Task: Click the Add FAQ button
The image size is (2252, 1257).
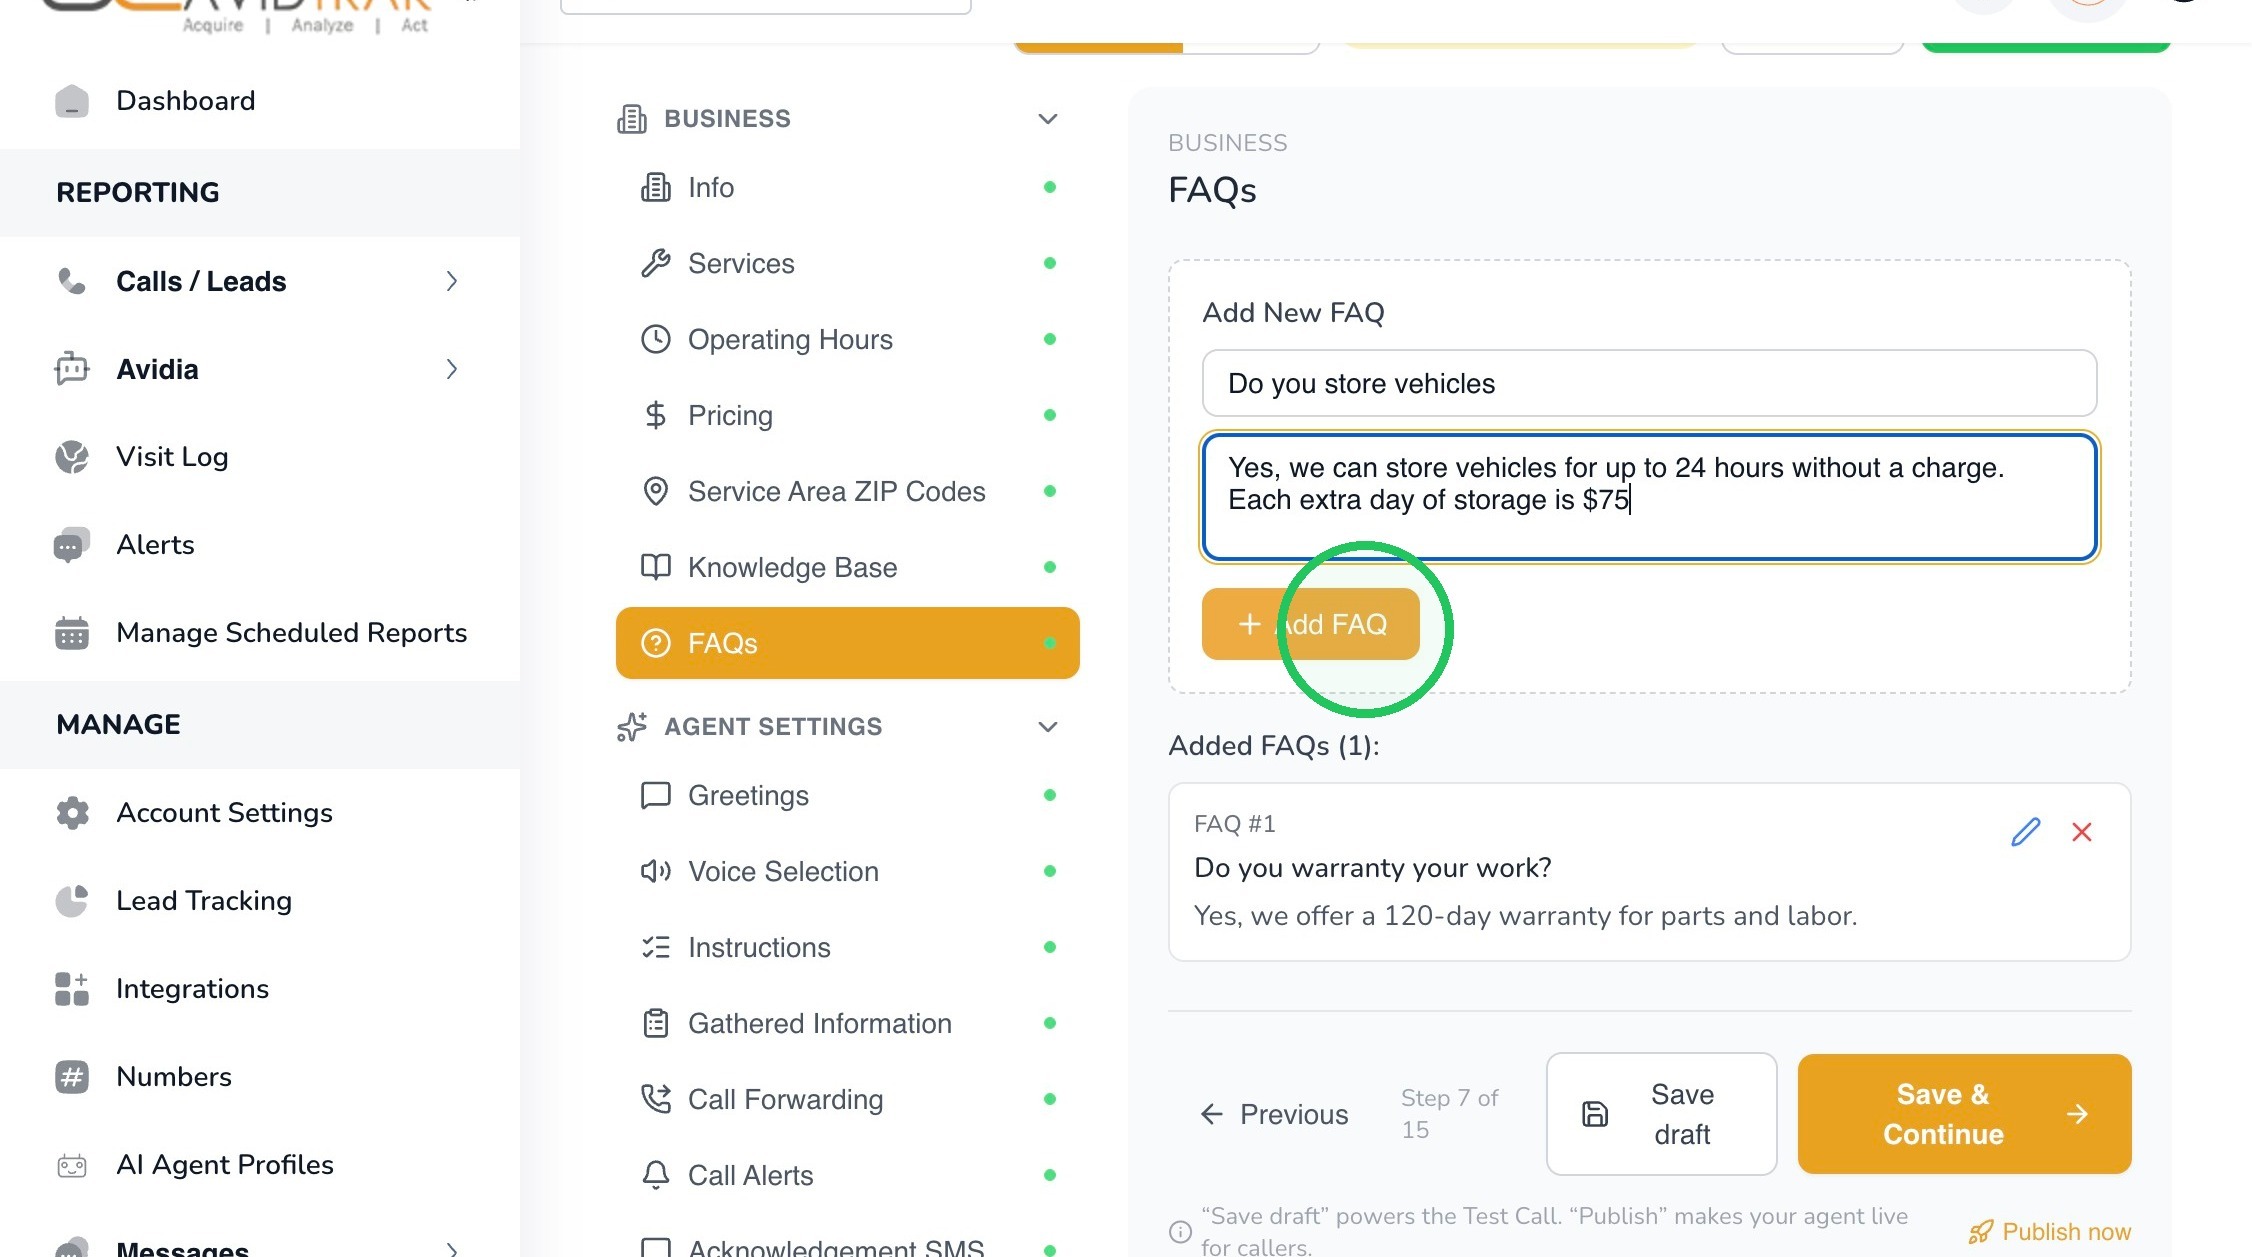Action: (x=1310, y=624)
